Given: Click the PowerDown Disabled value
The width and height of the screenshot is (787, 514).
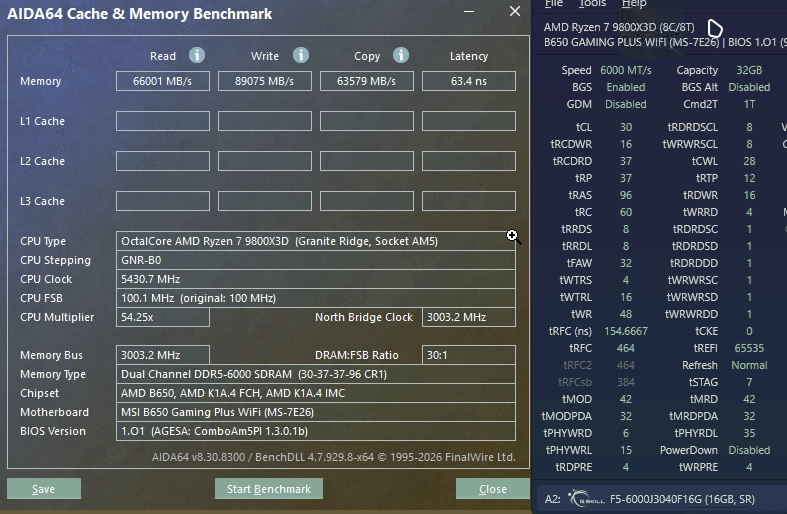Looking at the screenshot, I should (749, 450).
